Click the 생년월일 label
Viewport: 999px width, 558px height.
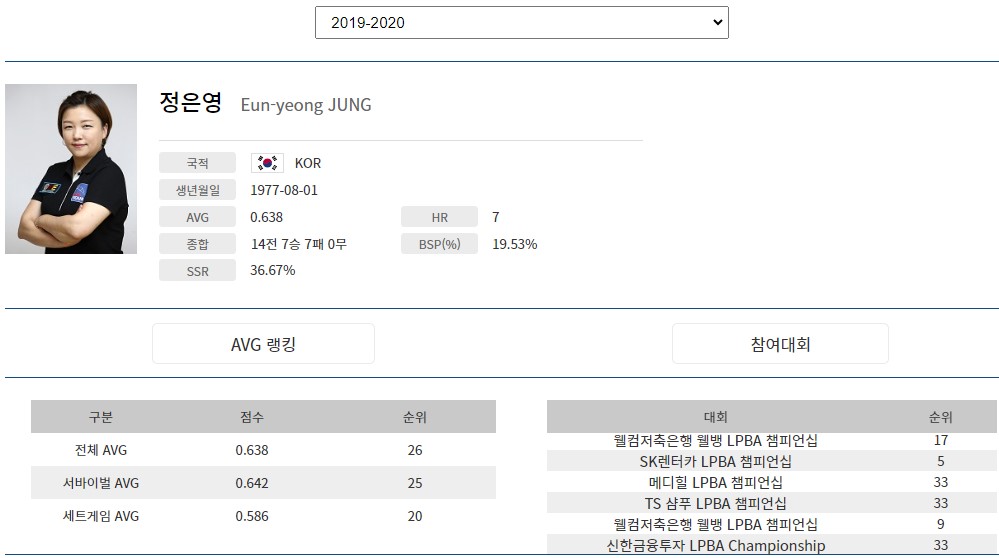(198, 190)
